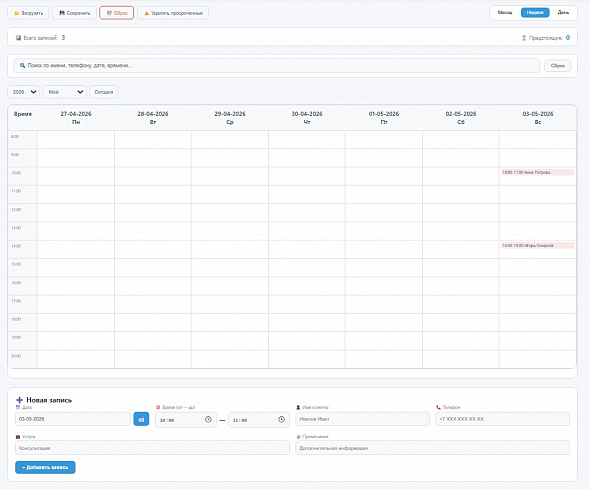Screen dimensions: 590x489
Task: Click the note icon beside Примечание label
Action: pos(298,437)
